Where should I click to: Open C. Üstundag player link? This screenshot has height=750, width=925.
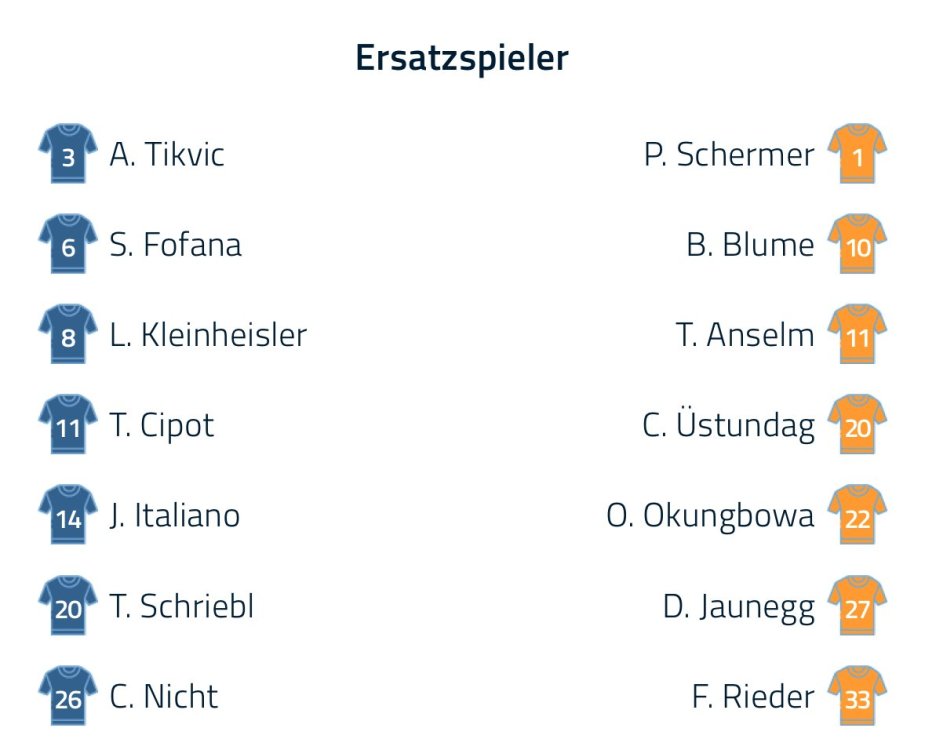728,426
